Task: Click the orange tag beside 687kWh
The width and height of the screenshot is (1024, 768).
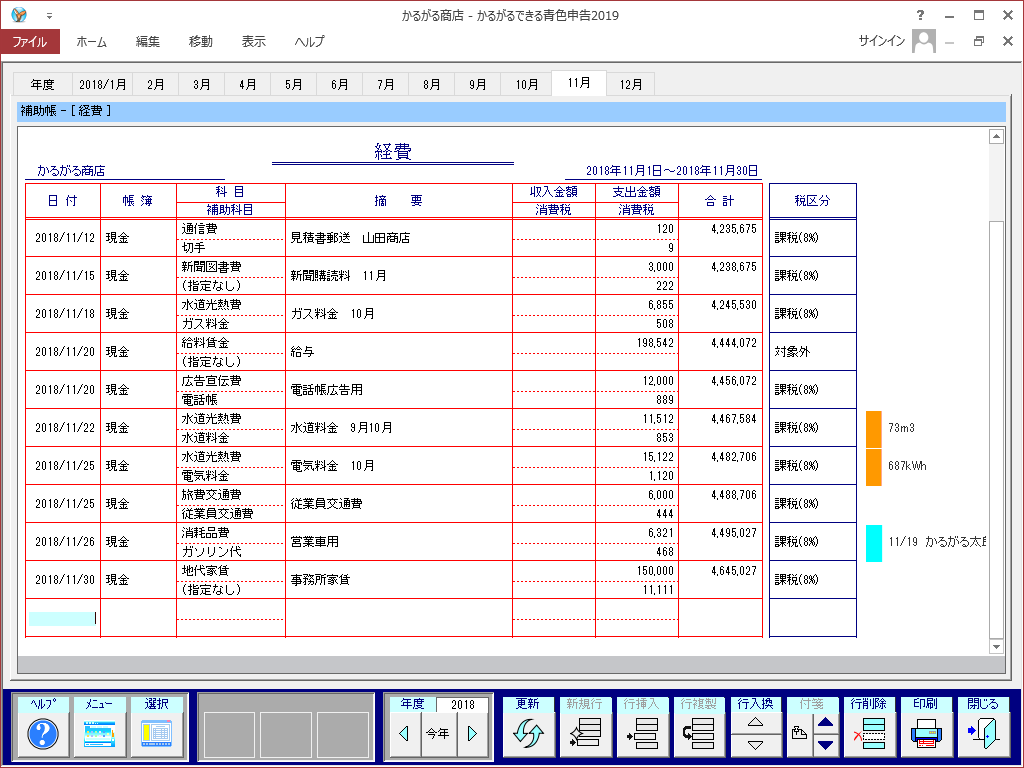Action: [874, 467]
